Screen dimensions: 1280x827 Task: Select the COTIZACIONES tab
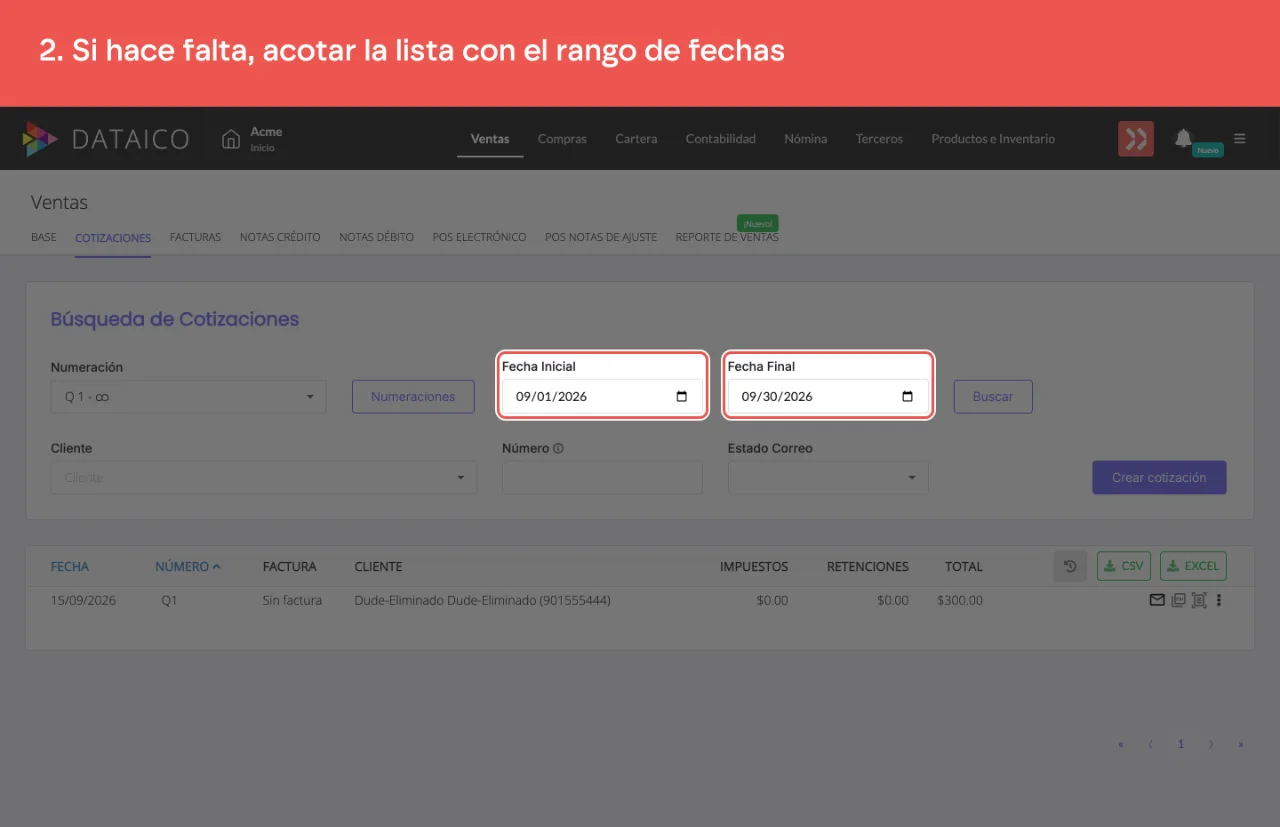113,238
